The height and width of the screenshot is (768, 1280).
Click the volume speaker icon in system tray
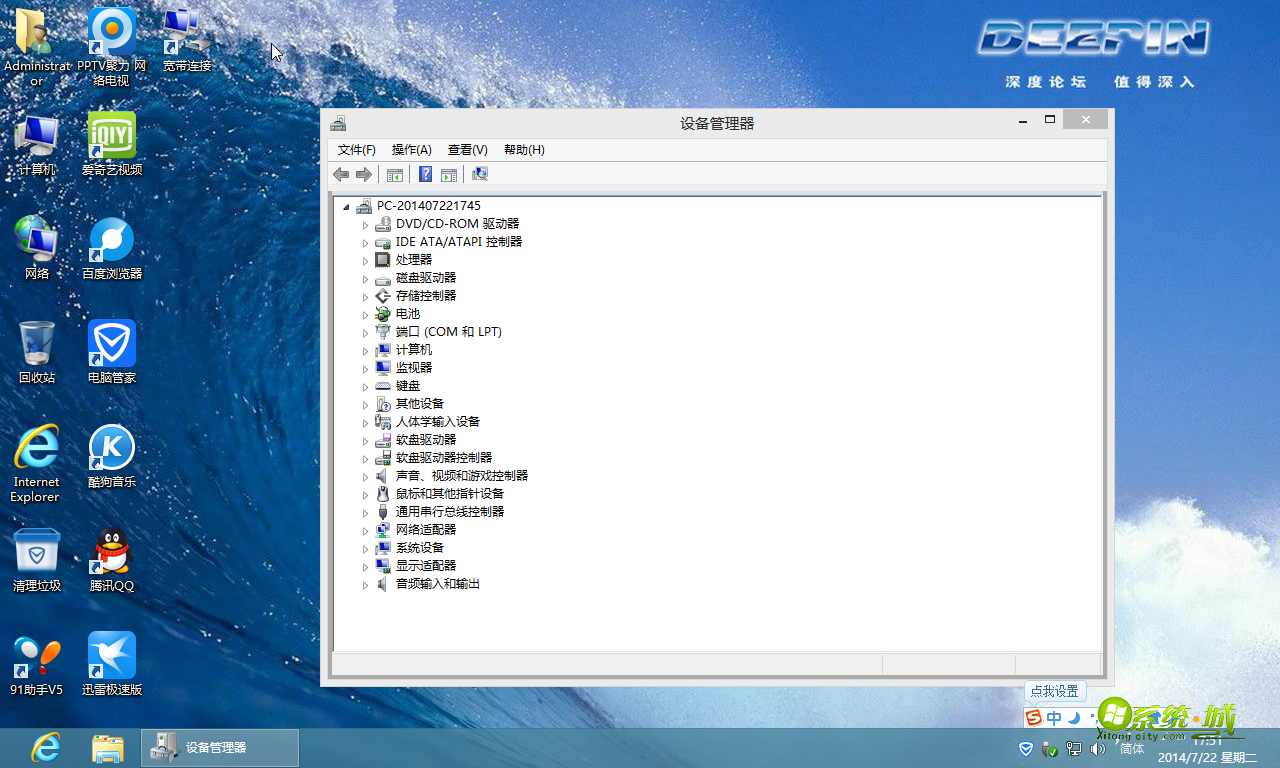pos(1097,750)
